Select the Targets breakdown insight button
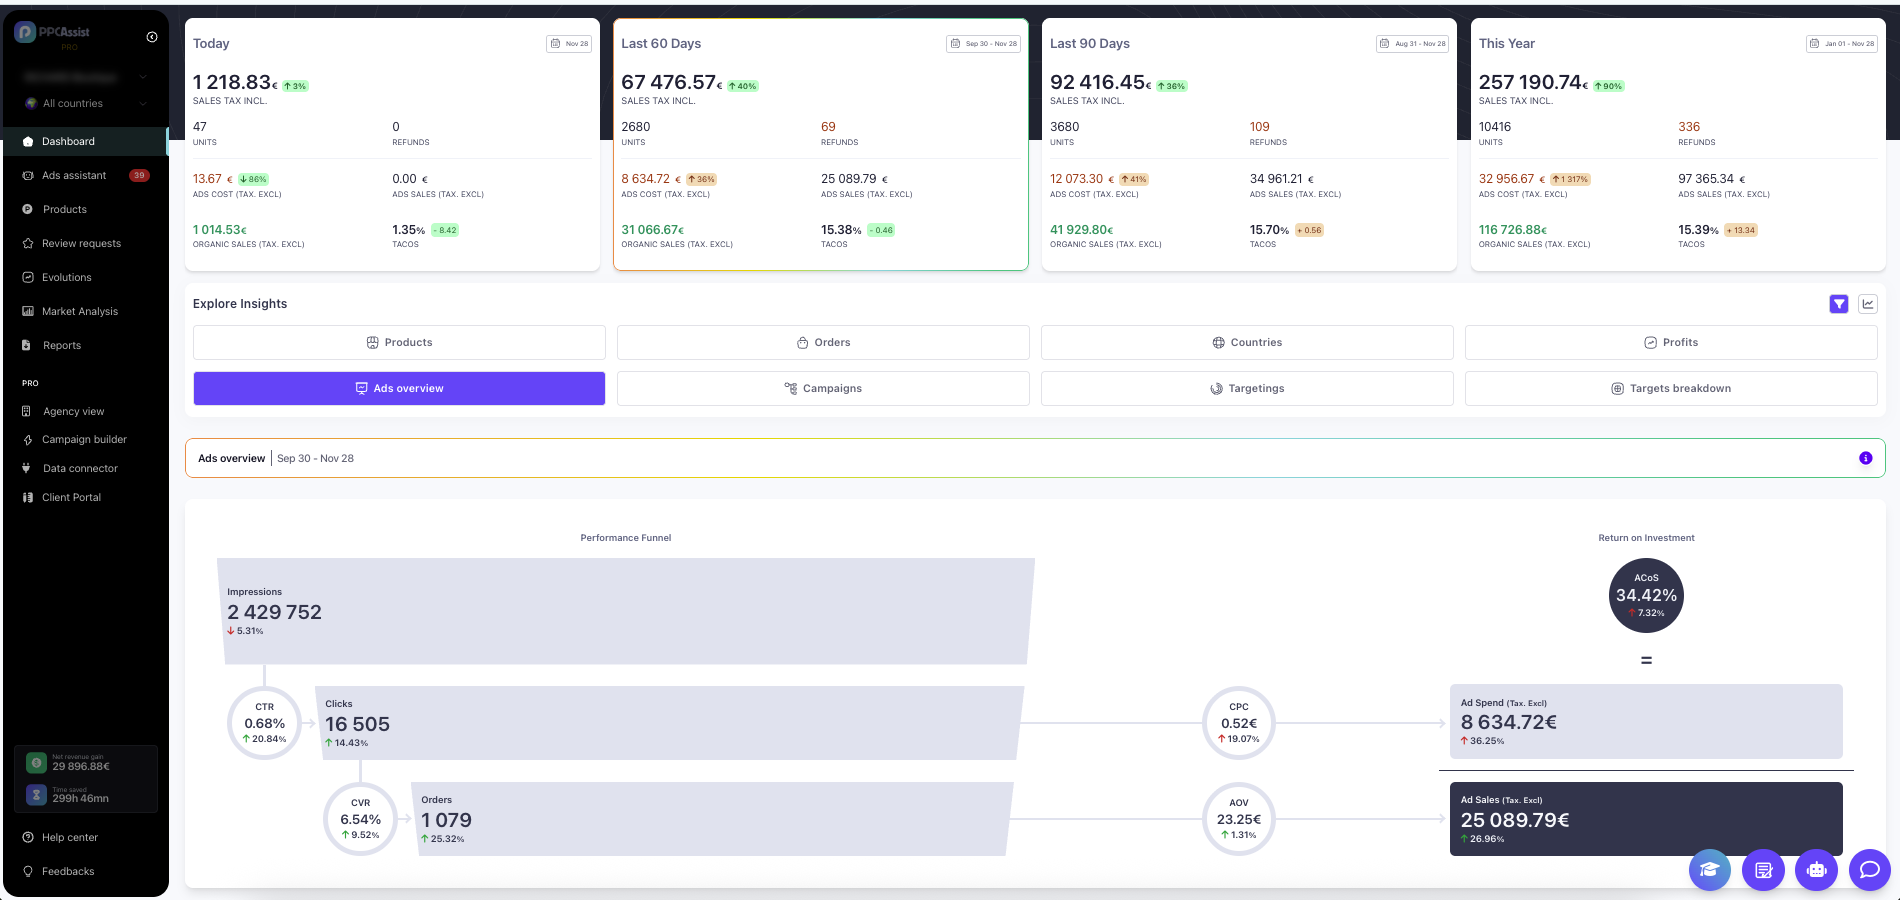 (x=1670, y=388)
